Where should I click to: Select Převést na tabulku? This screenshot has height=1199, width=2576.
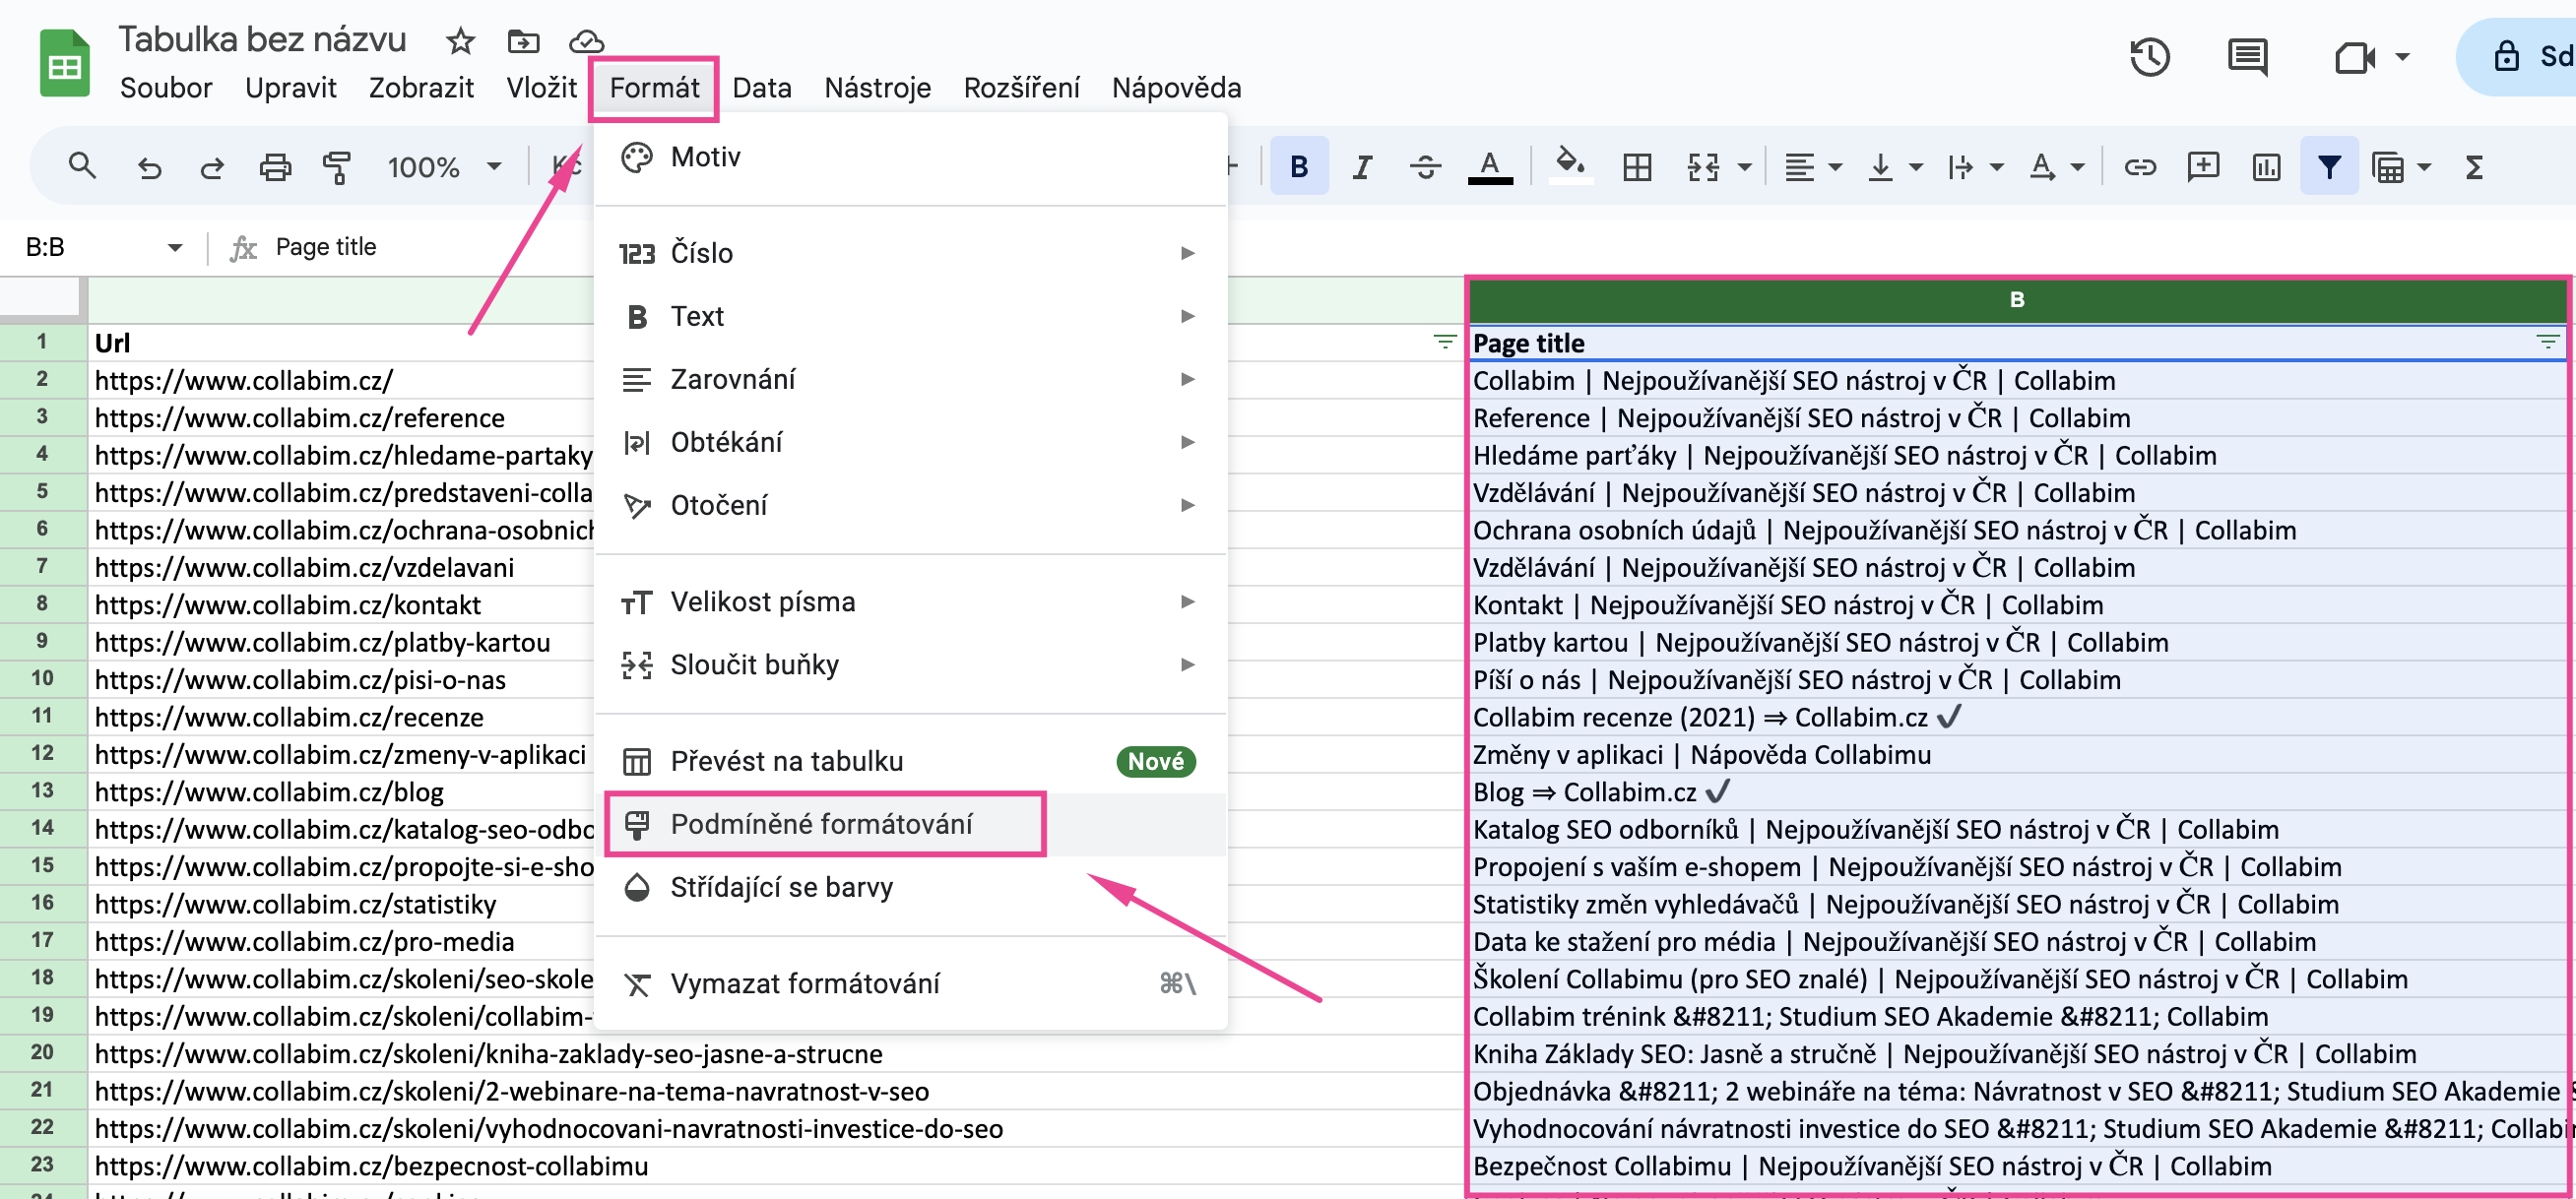point(910,761)
